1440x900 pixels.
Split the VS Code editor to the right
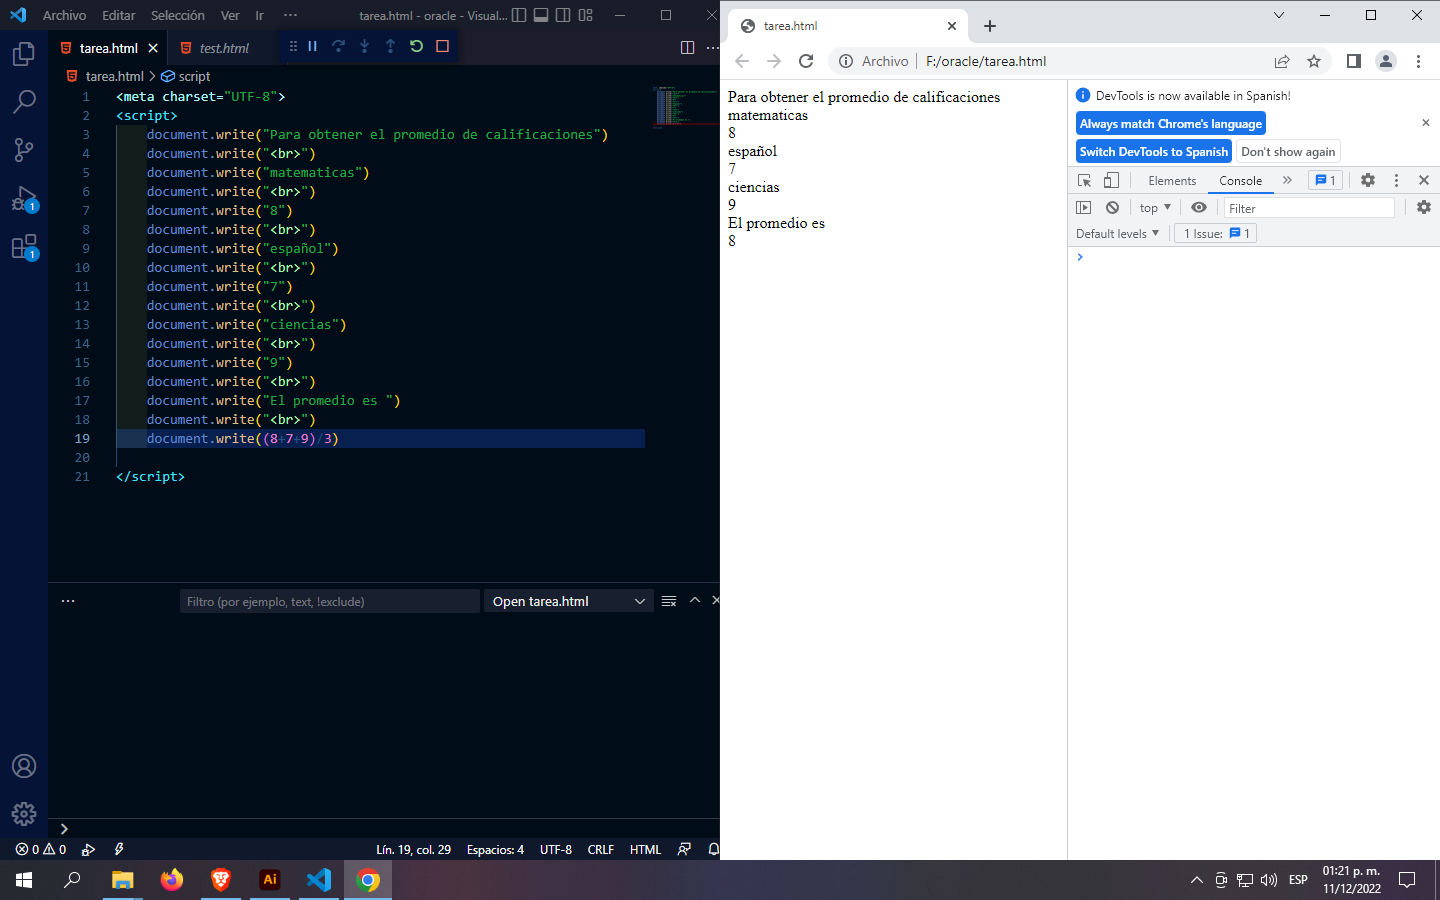click(688, 47)
